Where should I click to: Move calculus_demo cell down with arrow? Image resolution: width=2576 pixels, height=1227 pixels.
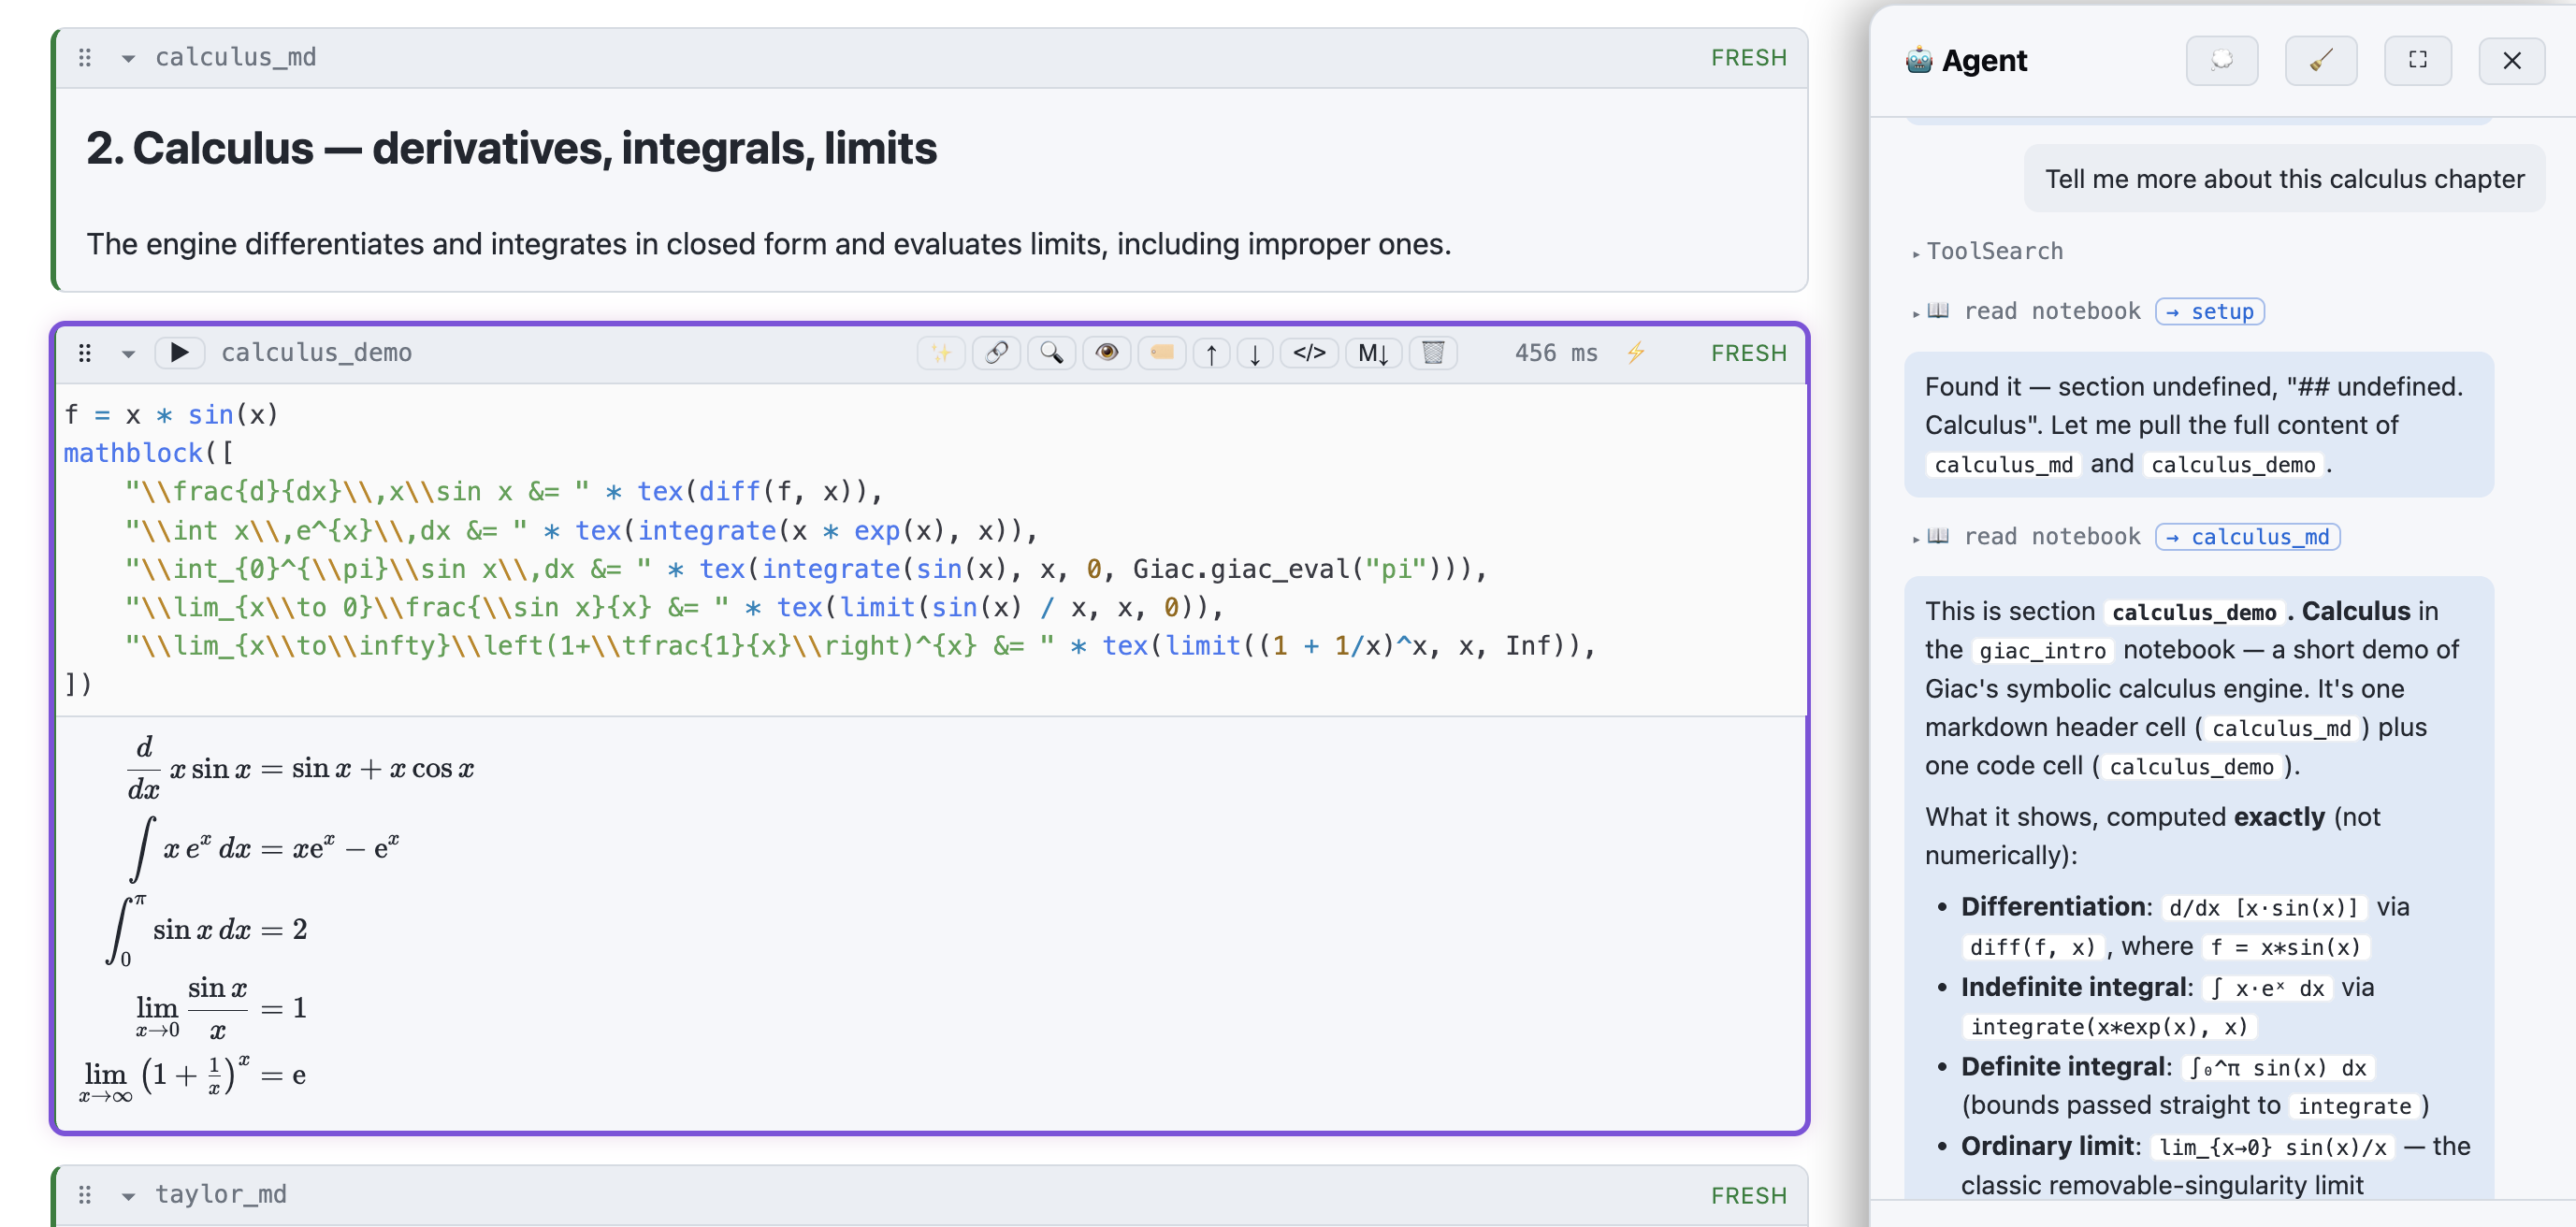[1255, 352]
